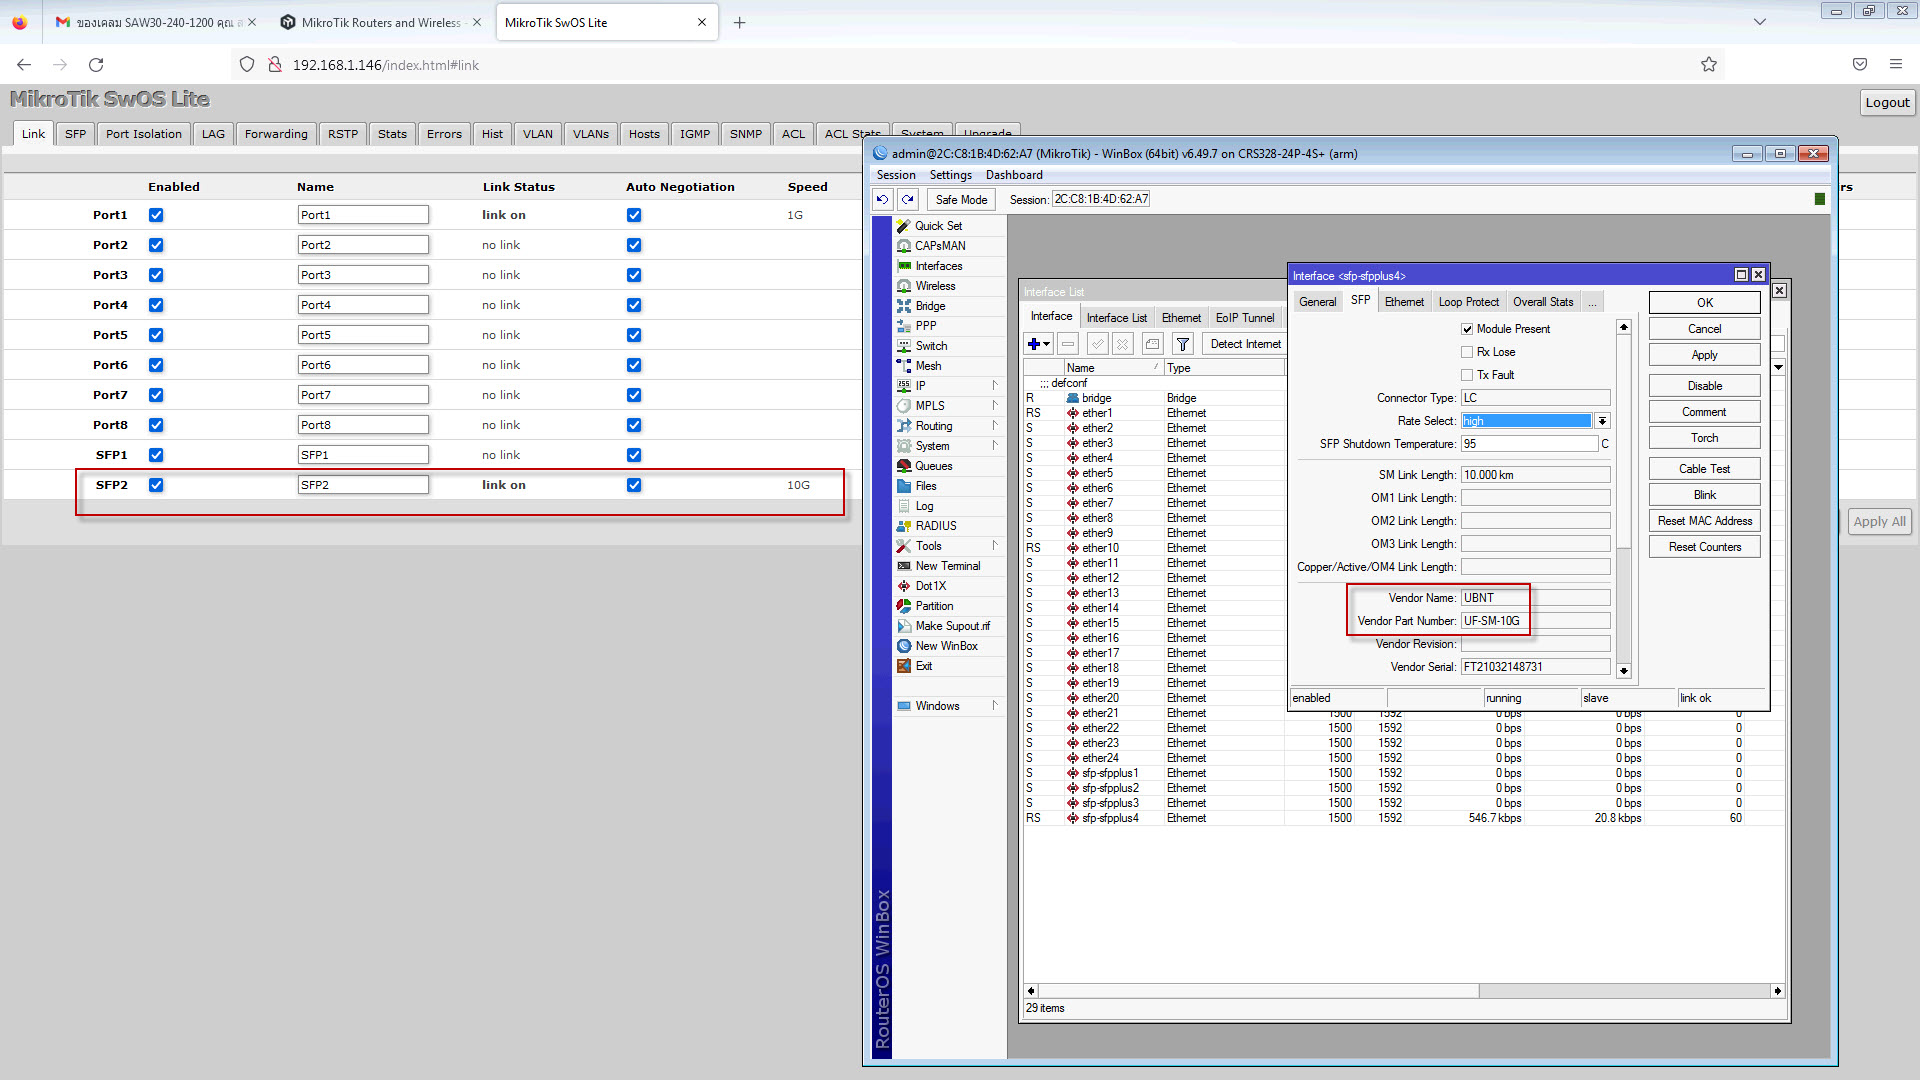Screen dimensions: 1920x1080
Task: Click the Port1 name input field
Action: 363,215
